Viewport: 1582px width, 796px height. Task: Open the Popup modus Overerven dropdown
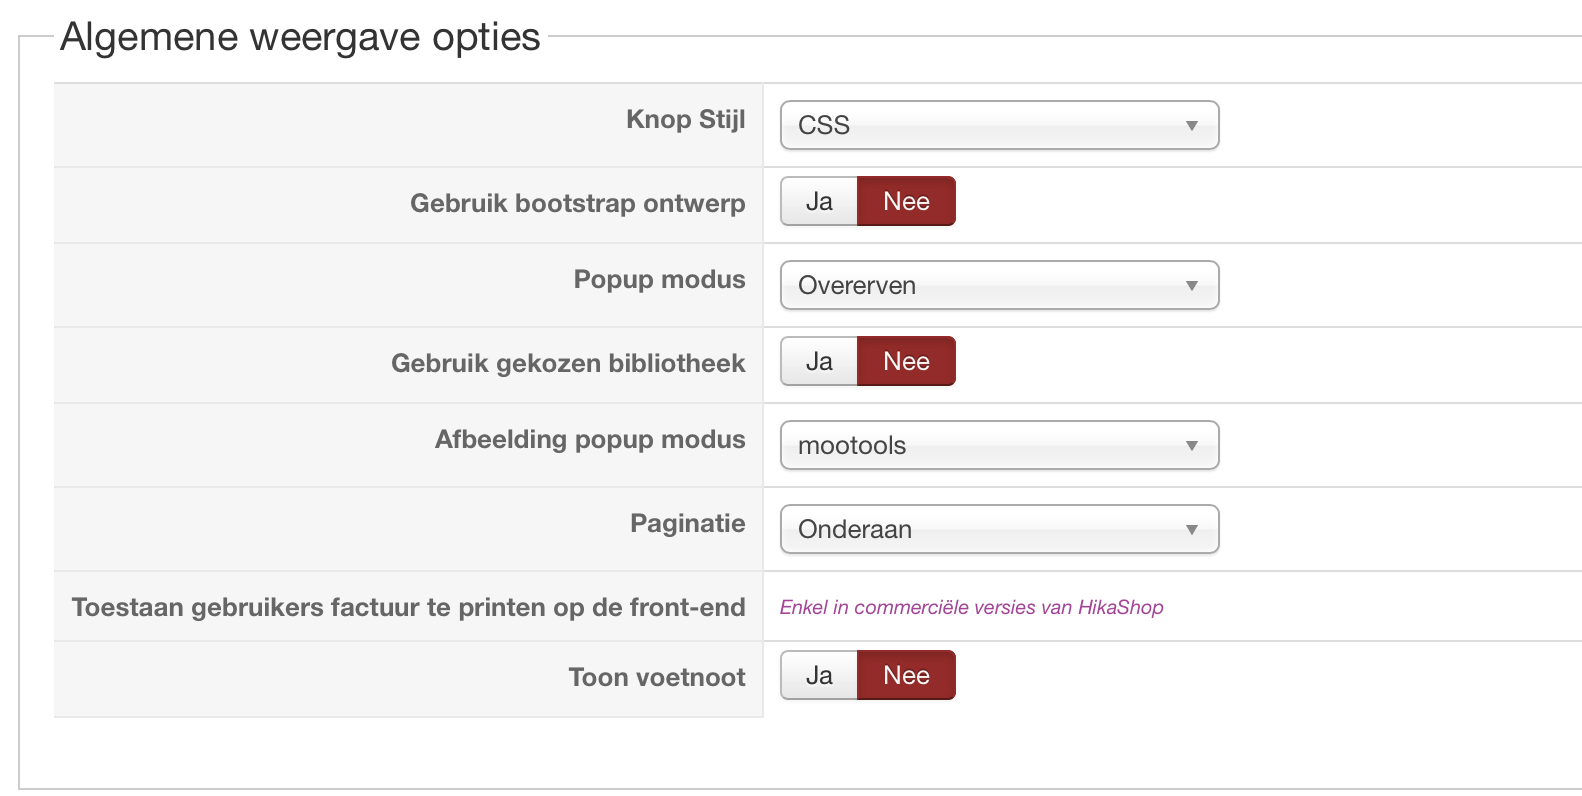point(980,285)
